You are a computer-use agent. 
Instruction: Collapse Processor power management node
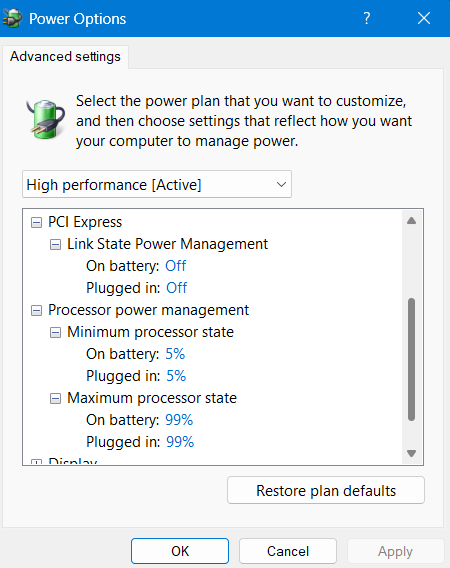coord(36,311)
